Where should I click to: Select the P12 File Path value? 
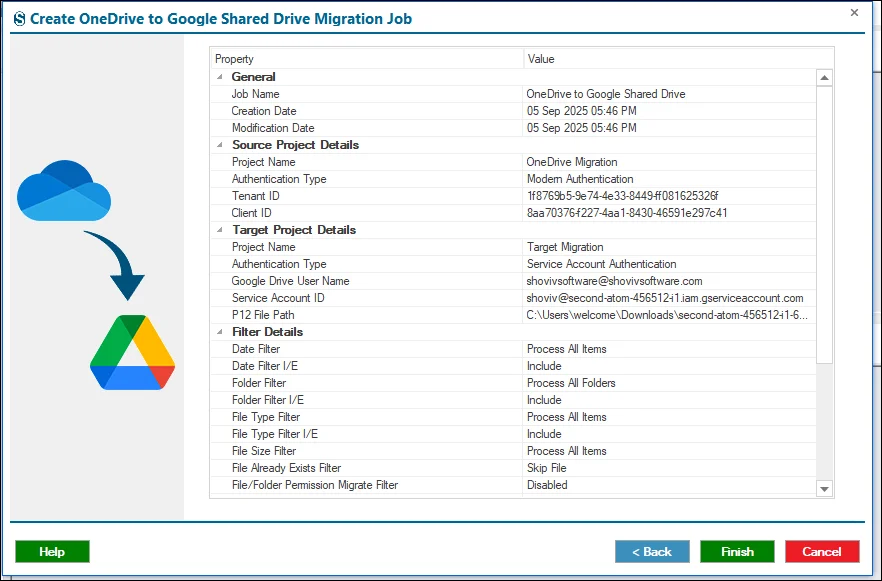point(667,315)
